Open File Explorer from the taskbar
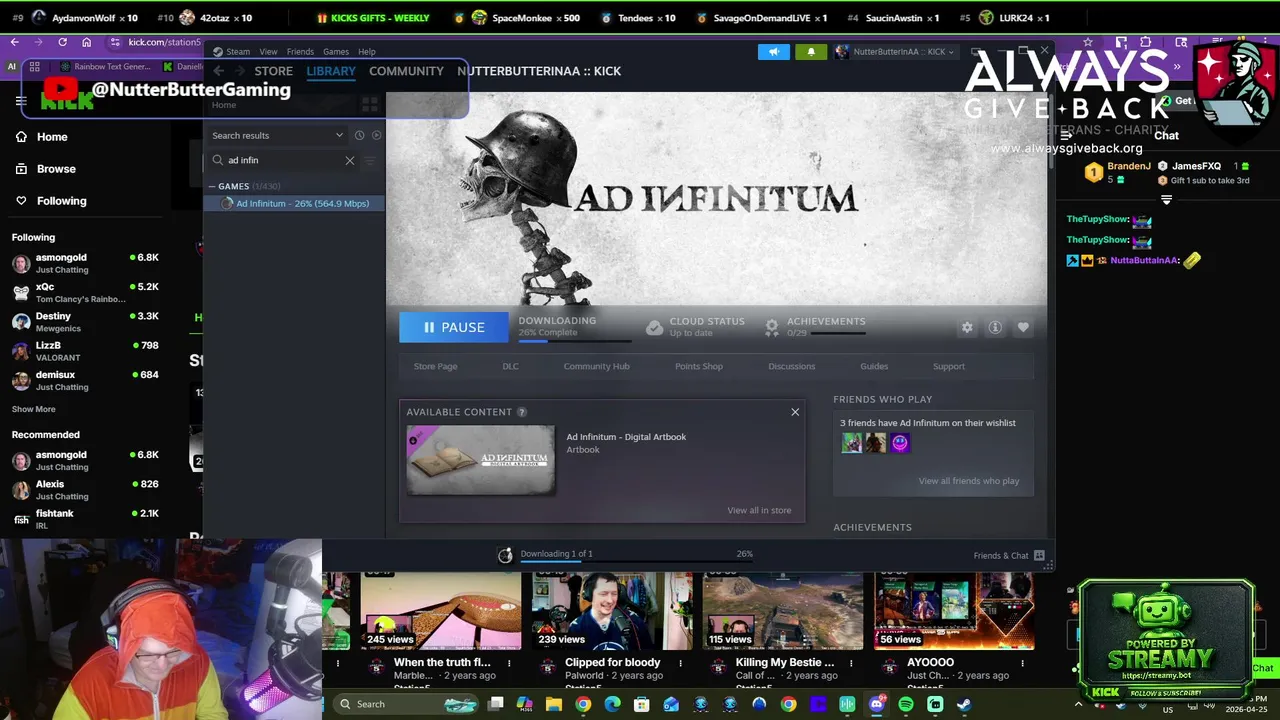This screenshot has width=1280, height=720. [554, 704]
